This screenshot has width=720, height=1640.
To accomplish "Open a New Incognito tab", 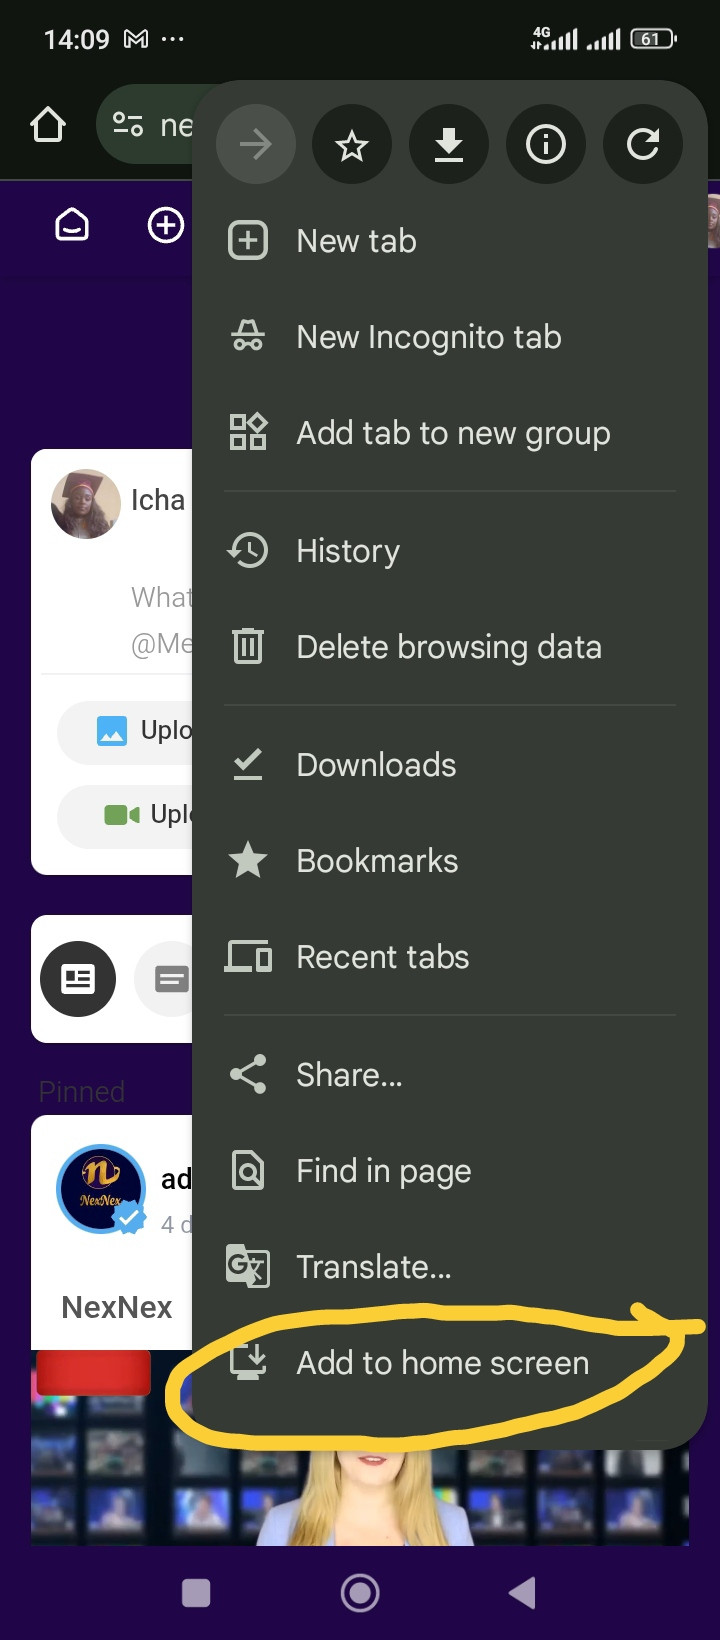I will tap(428, 337).
